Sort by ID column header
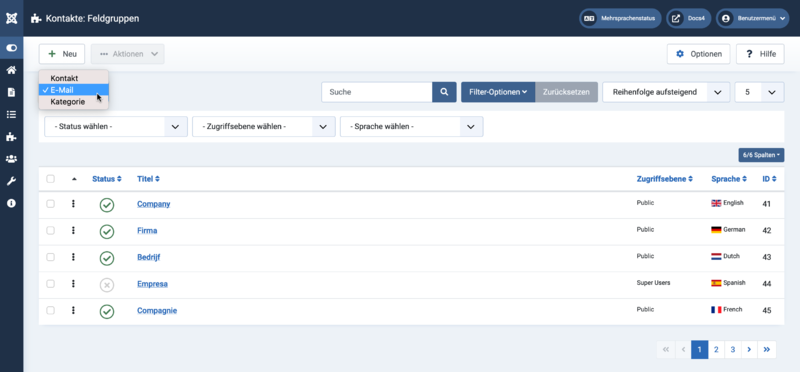The height and width of the screenshot is (372, 800). [x=769, y=179]
